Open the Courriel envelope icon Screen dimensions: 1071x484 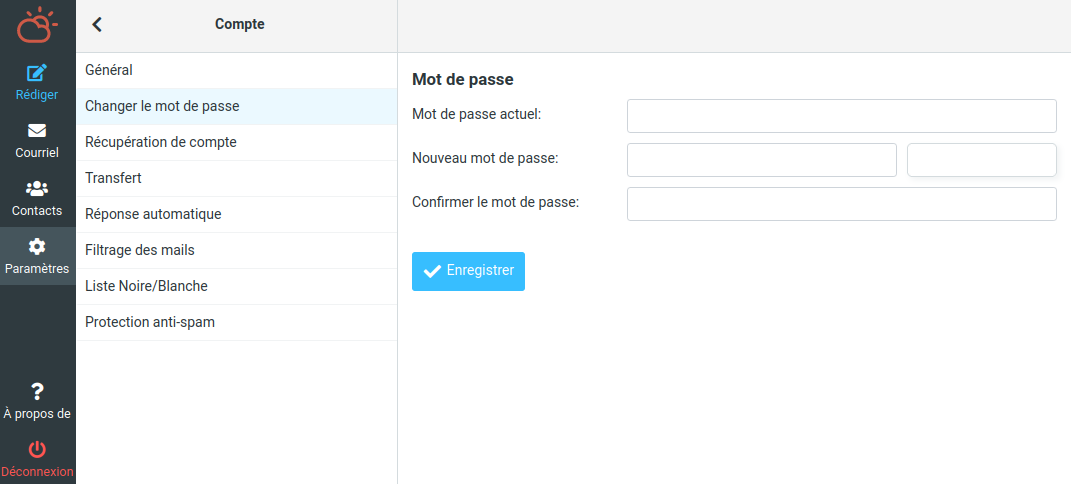37,130
